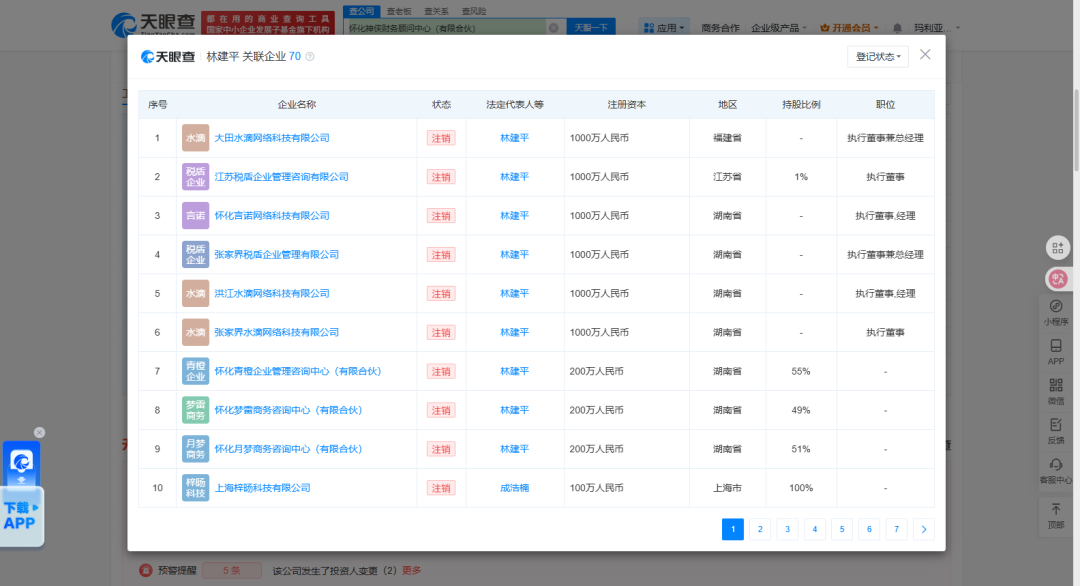Click legal representative 成浩楠 link

point(514,488)
